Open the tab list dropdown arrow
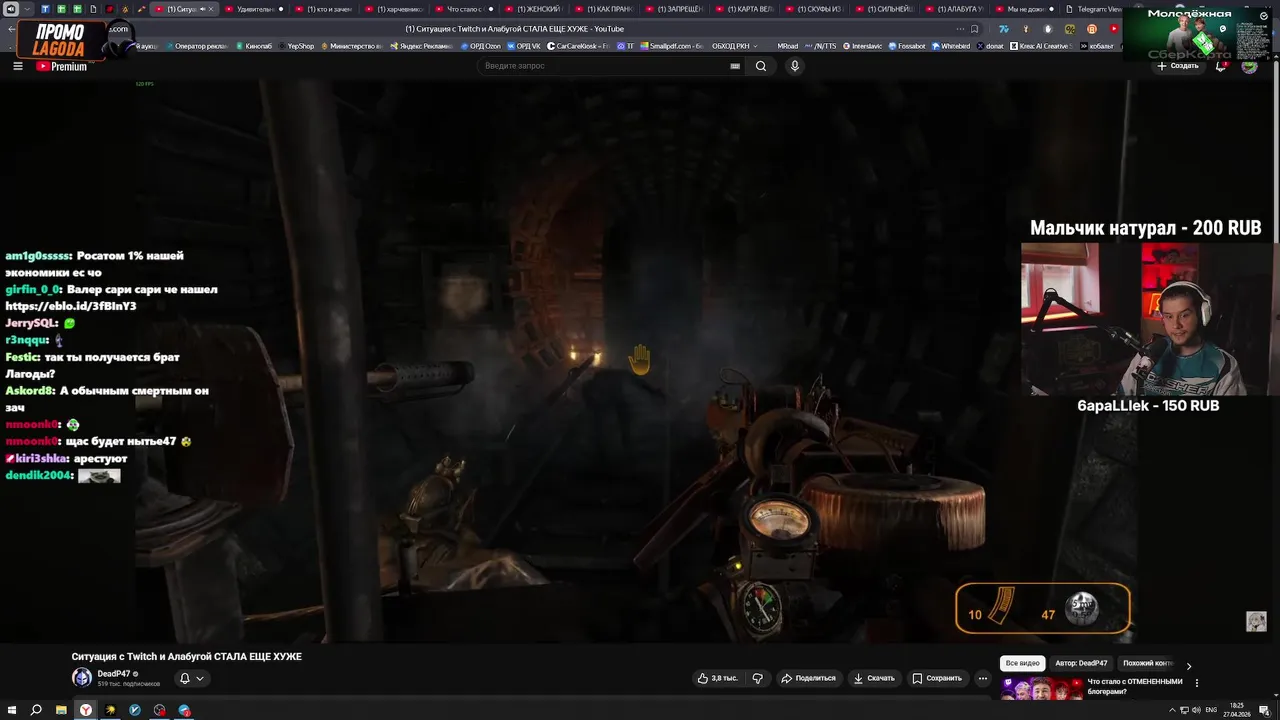This screenshot has height=720, width=1280. 25,9
